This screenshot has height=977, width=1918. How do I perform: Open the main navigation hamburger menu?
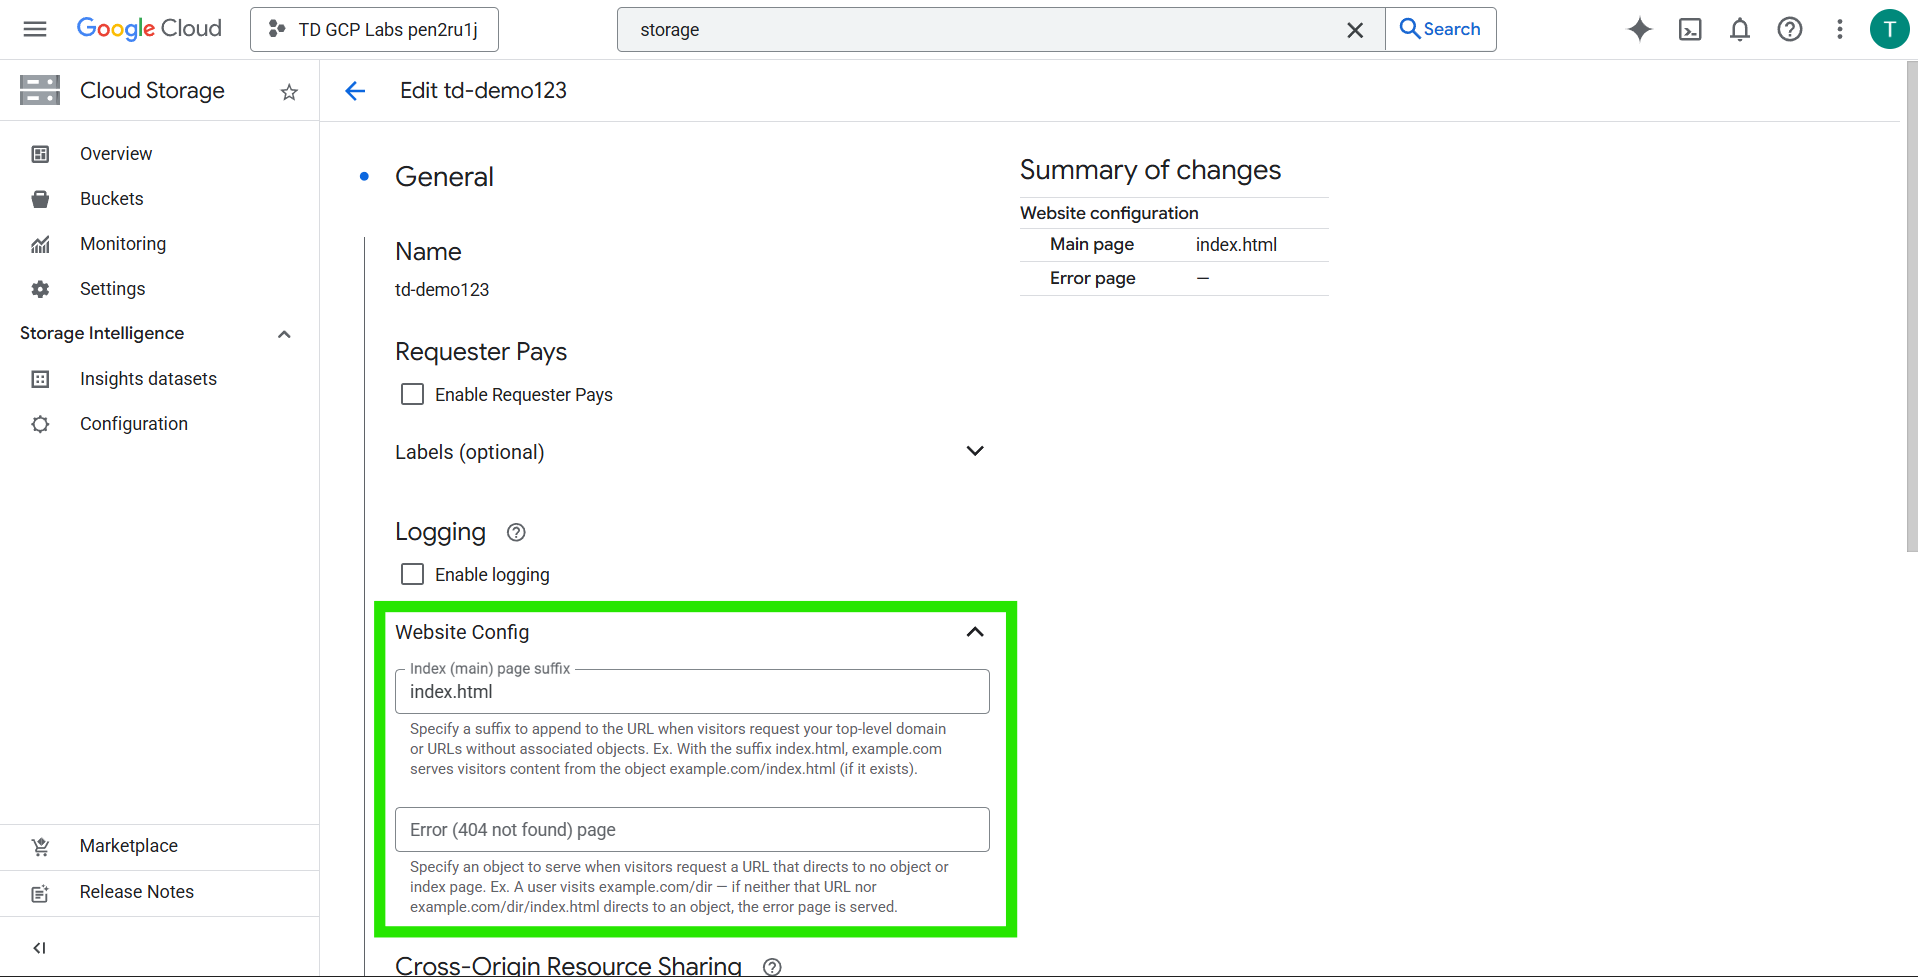point(35,29)
